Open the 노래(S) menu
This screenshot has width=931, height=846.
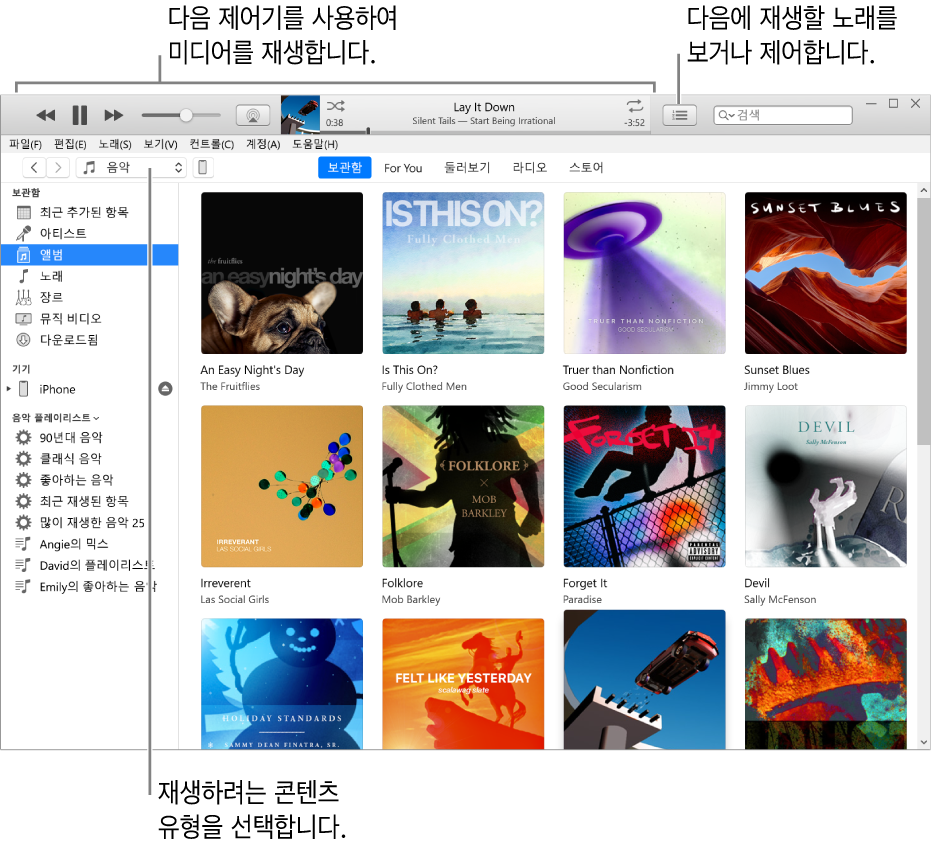click(115, 144)
